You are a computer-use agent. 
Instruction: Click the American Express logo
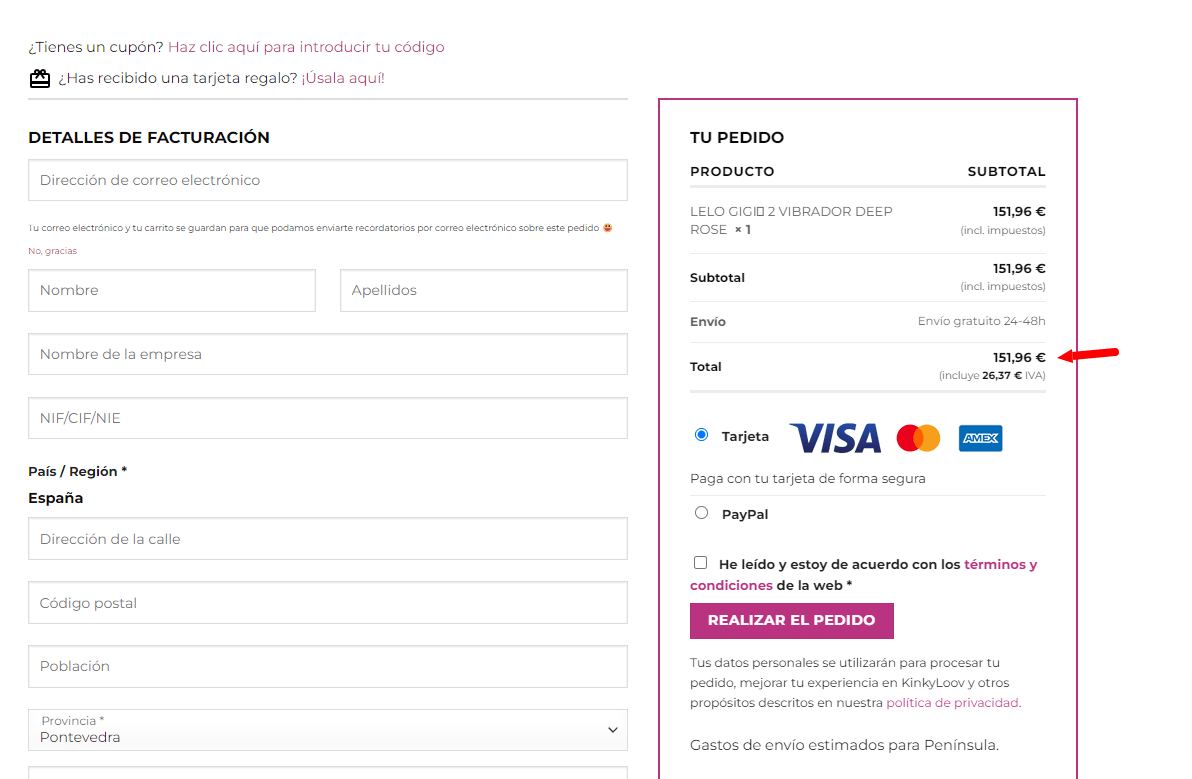coord(980,439)
